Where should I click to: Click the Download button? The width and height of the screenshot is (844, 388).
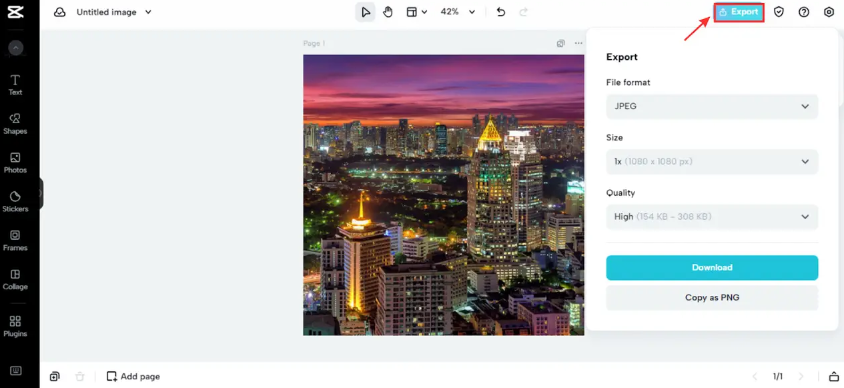tap(712, 267)
